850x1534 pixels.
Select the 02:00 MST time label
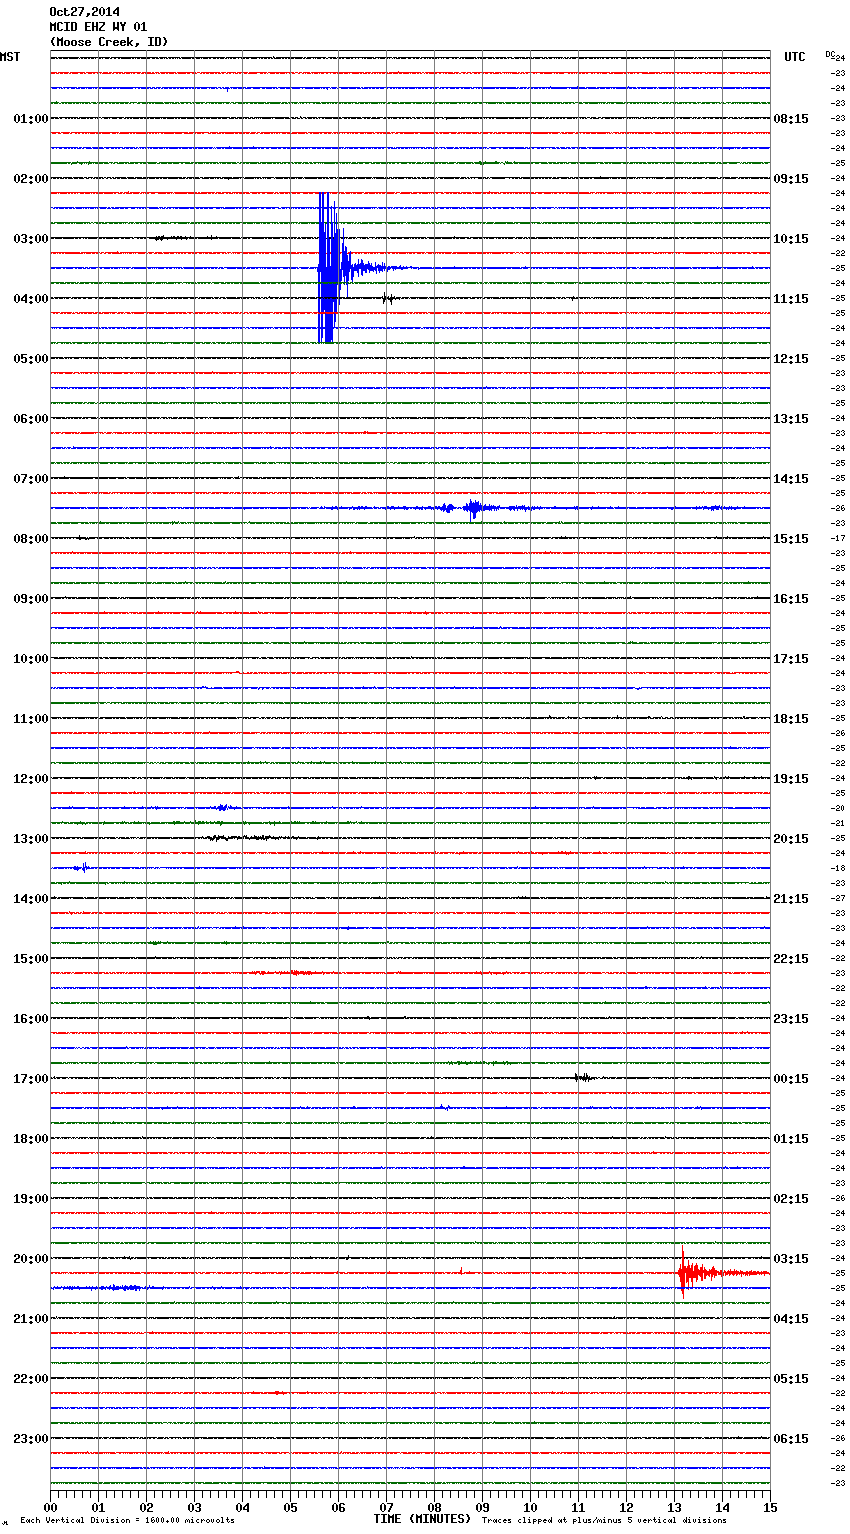pyautogui.click(x=30, y=179)
